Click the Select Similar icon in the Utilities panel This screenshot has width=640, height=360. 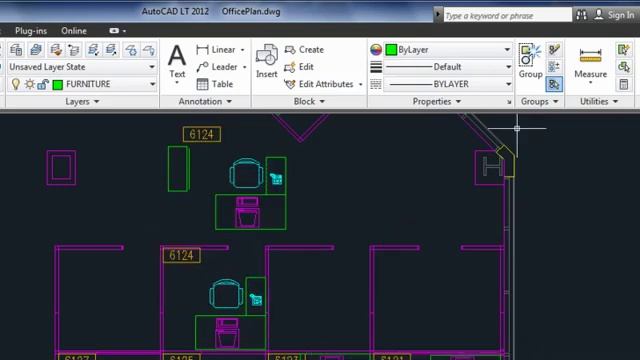tap(623, 67)
